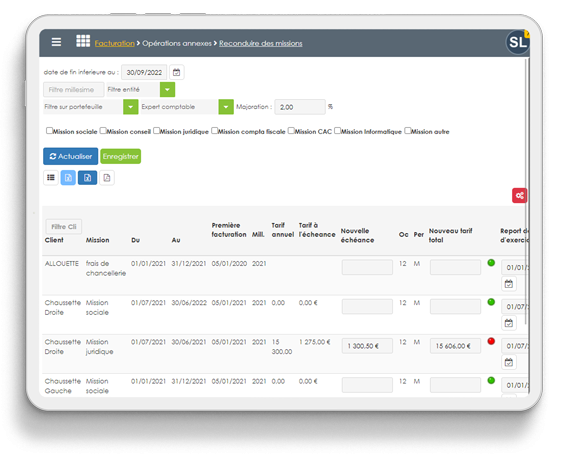
Task: Open calendar icon in ALLOUETTE row
Action: click(508, 284)
